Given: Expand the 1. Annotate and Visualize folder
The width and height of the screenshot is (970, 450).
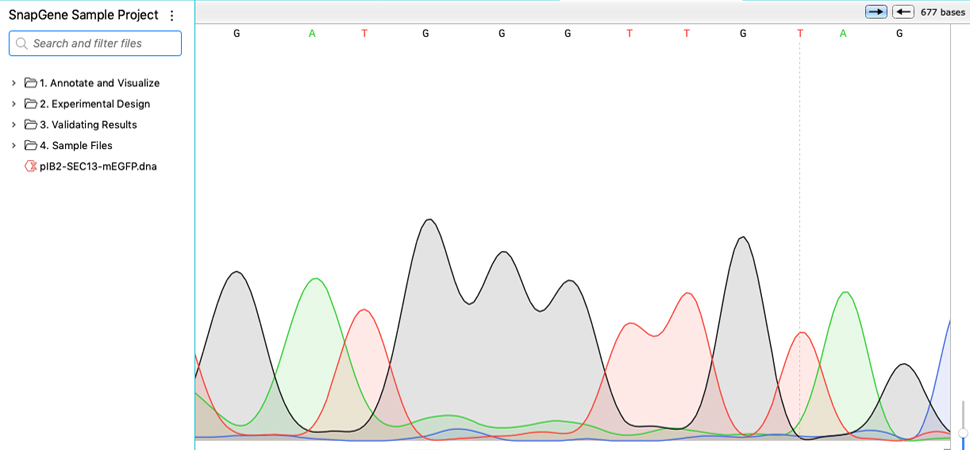Looking at the screenshot, I should coord(14,83).
